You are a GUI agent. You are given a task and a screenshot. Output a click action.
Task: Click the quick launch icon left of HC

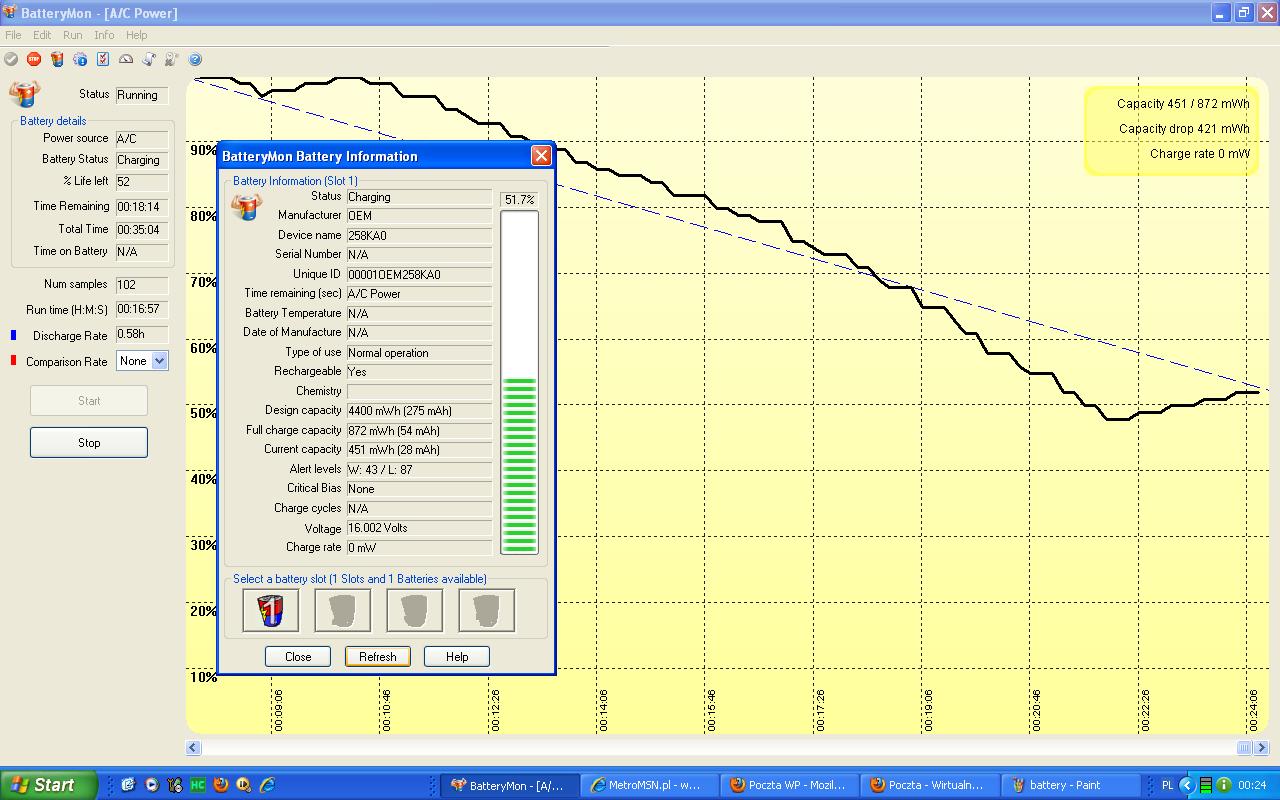pyautogui.click(x=175, y=785)
